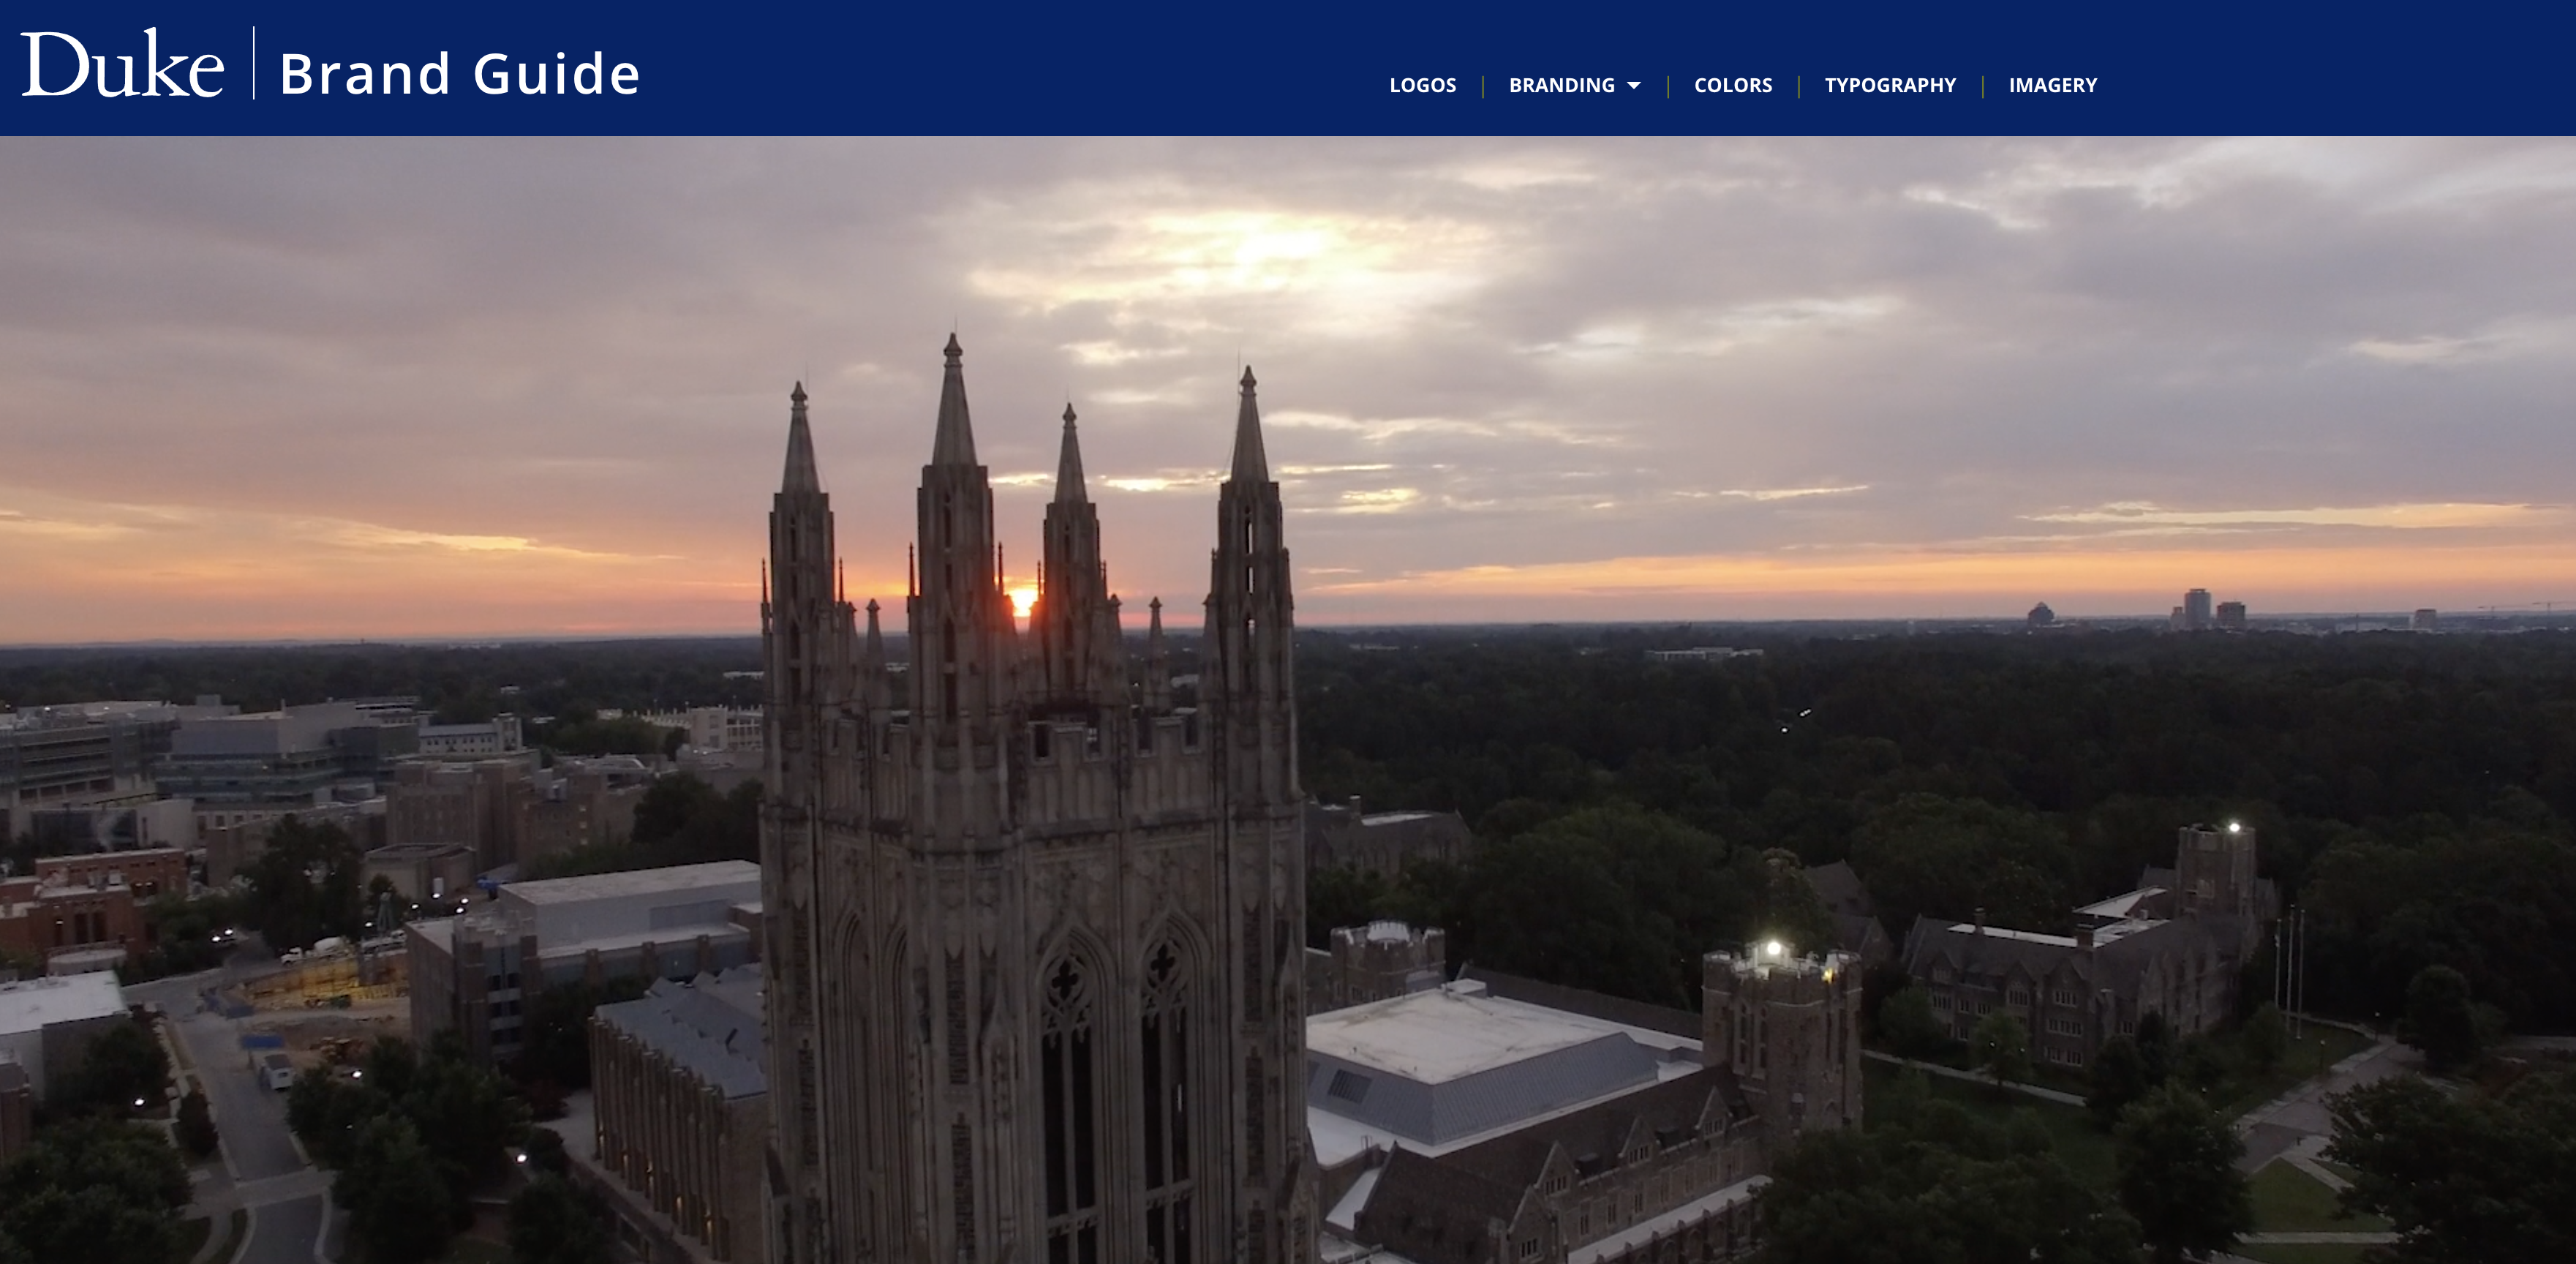Navigate to the COLORS section
Viewport: 2576px width, 1264px height.
[1732, 85]
